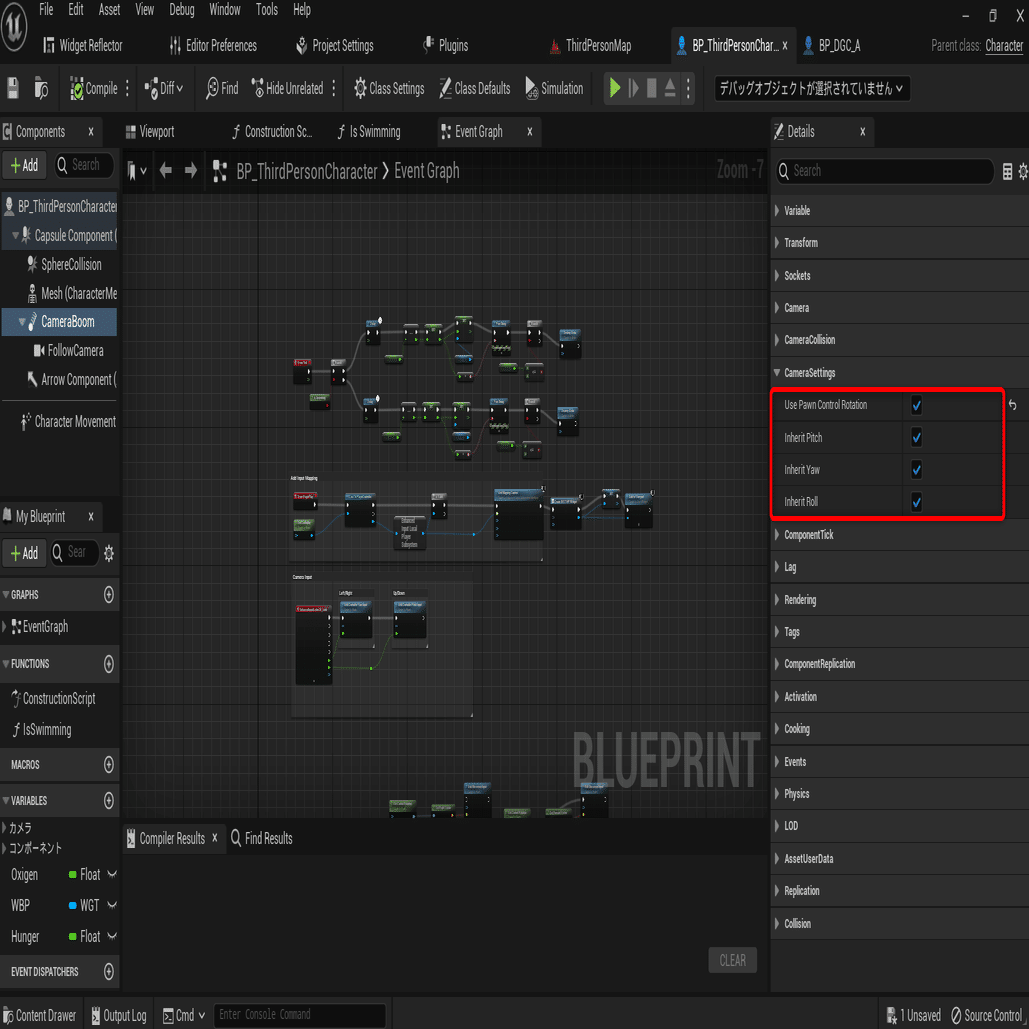Collapse the Capsule Component node
The width and height of the screenshot is (1029, 1029).
(15, 236)
